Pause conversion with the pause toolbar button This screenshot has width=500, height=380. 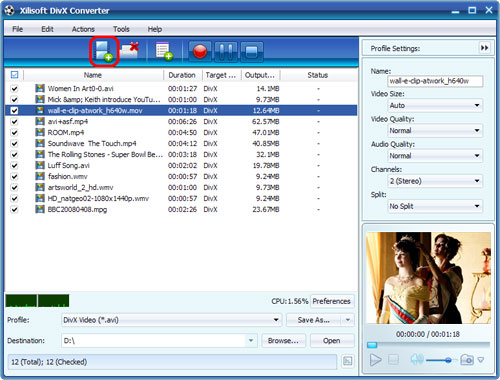click(x=226, y=52)
